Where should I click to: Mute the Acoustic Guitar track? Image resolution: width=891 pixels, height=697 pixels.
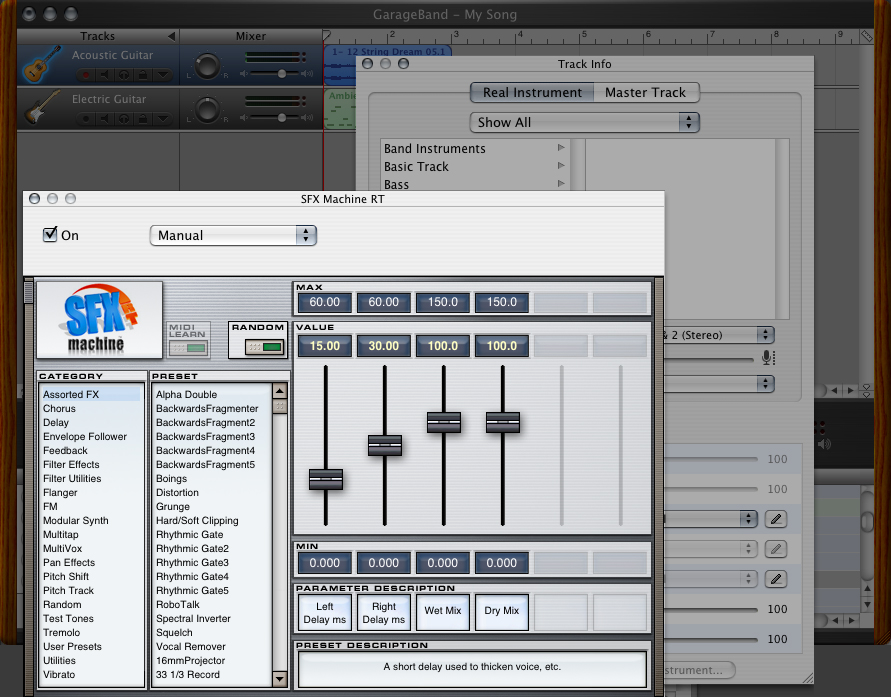[x=105, y=75]
